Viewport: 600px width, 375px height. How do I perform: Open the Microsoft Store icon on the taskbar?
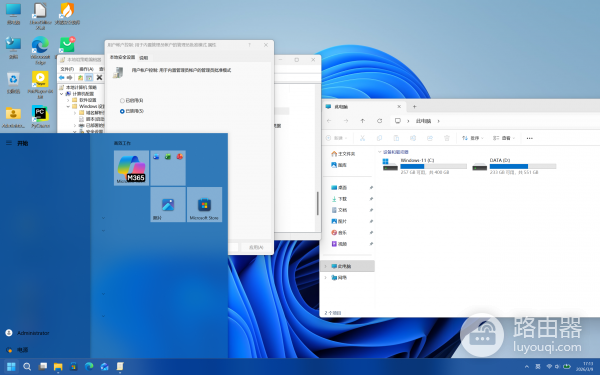tap(73, 367)
